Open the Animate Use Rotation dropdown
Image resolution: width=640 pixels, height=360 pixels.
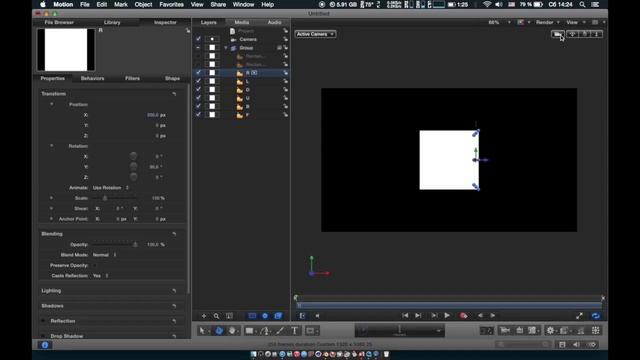point(111,188)
